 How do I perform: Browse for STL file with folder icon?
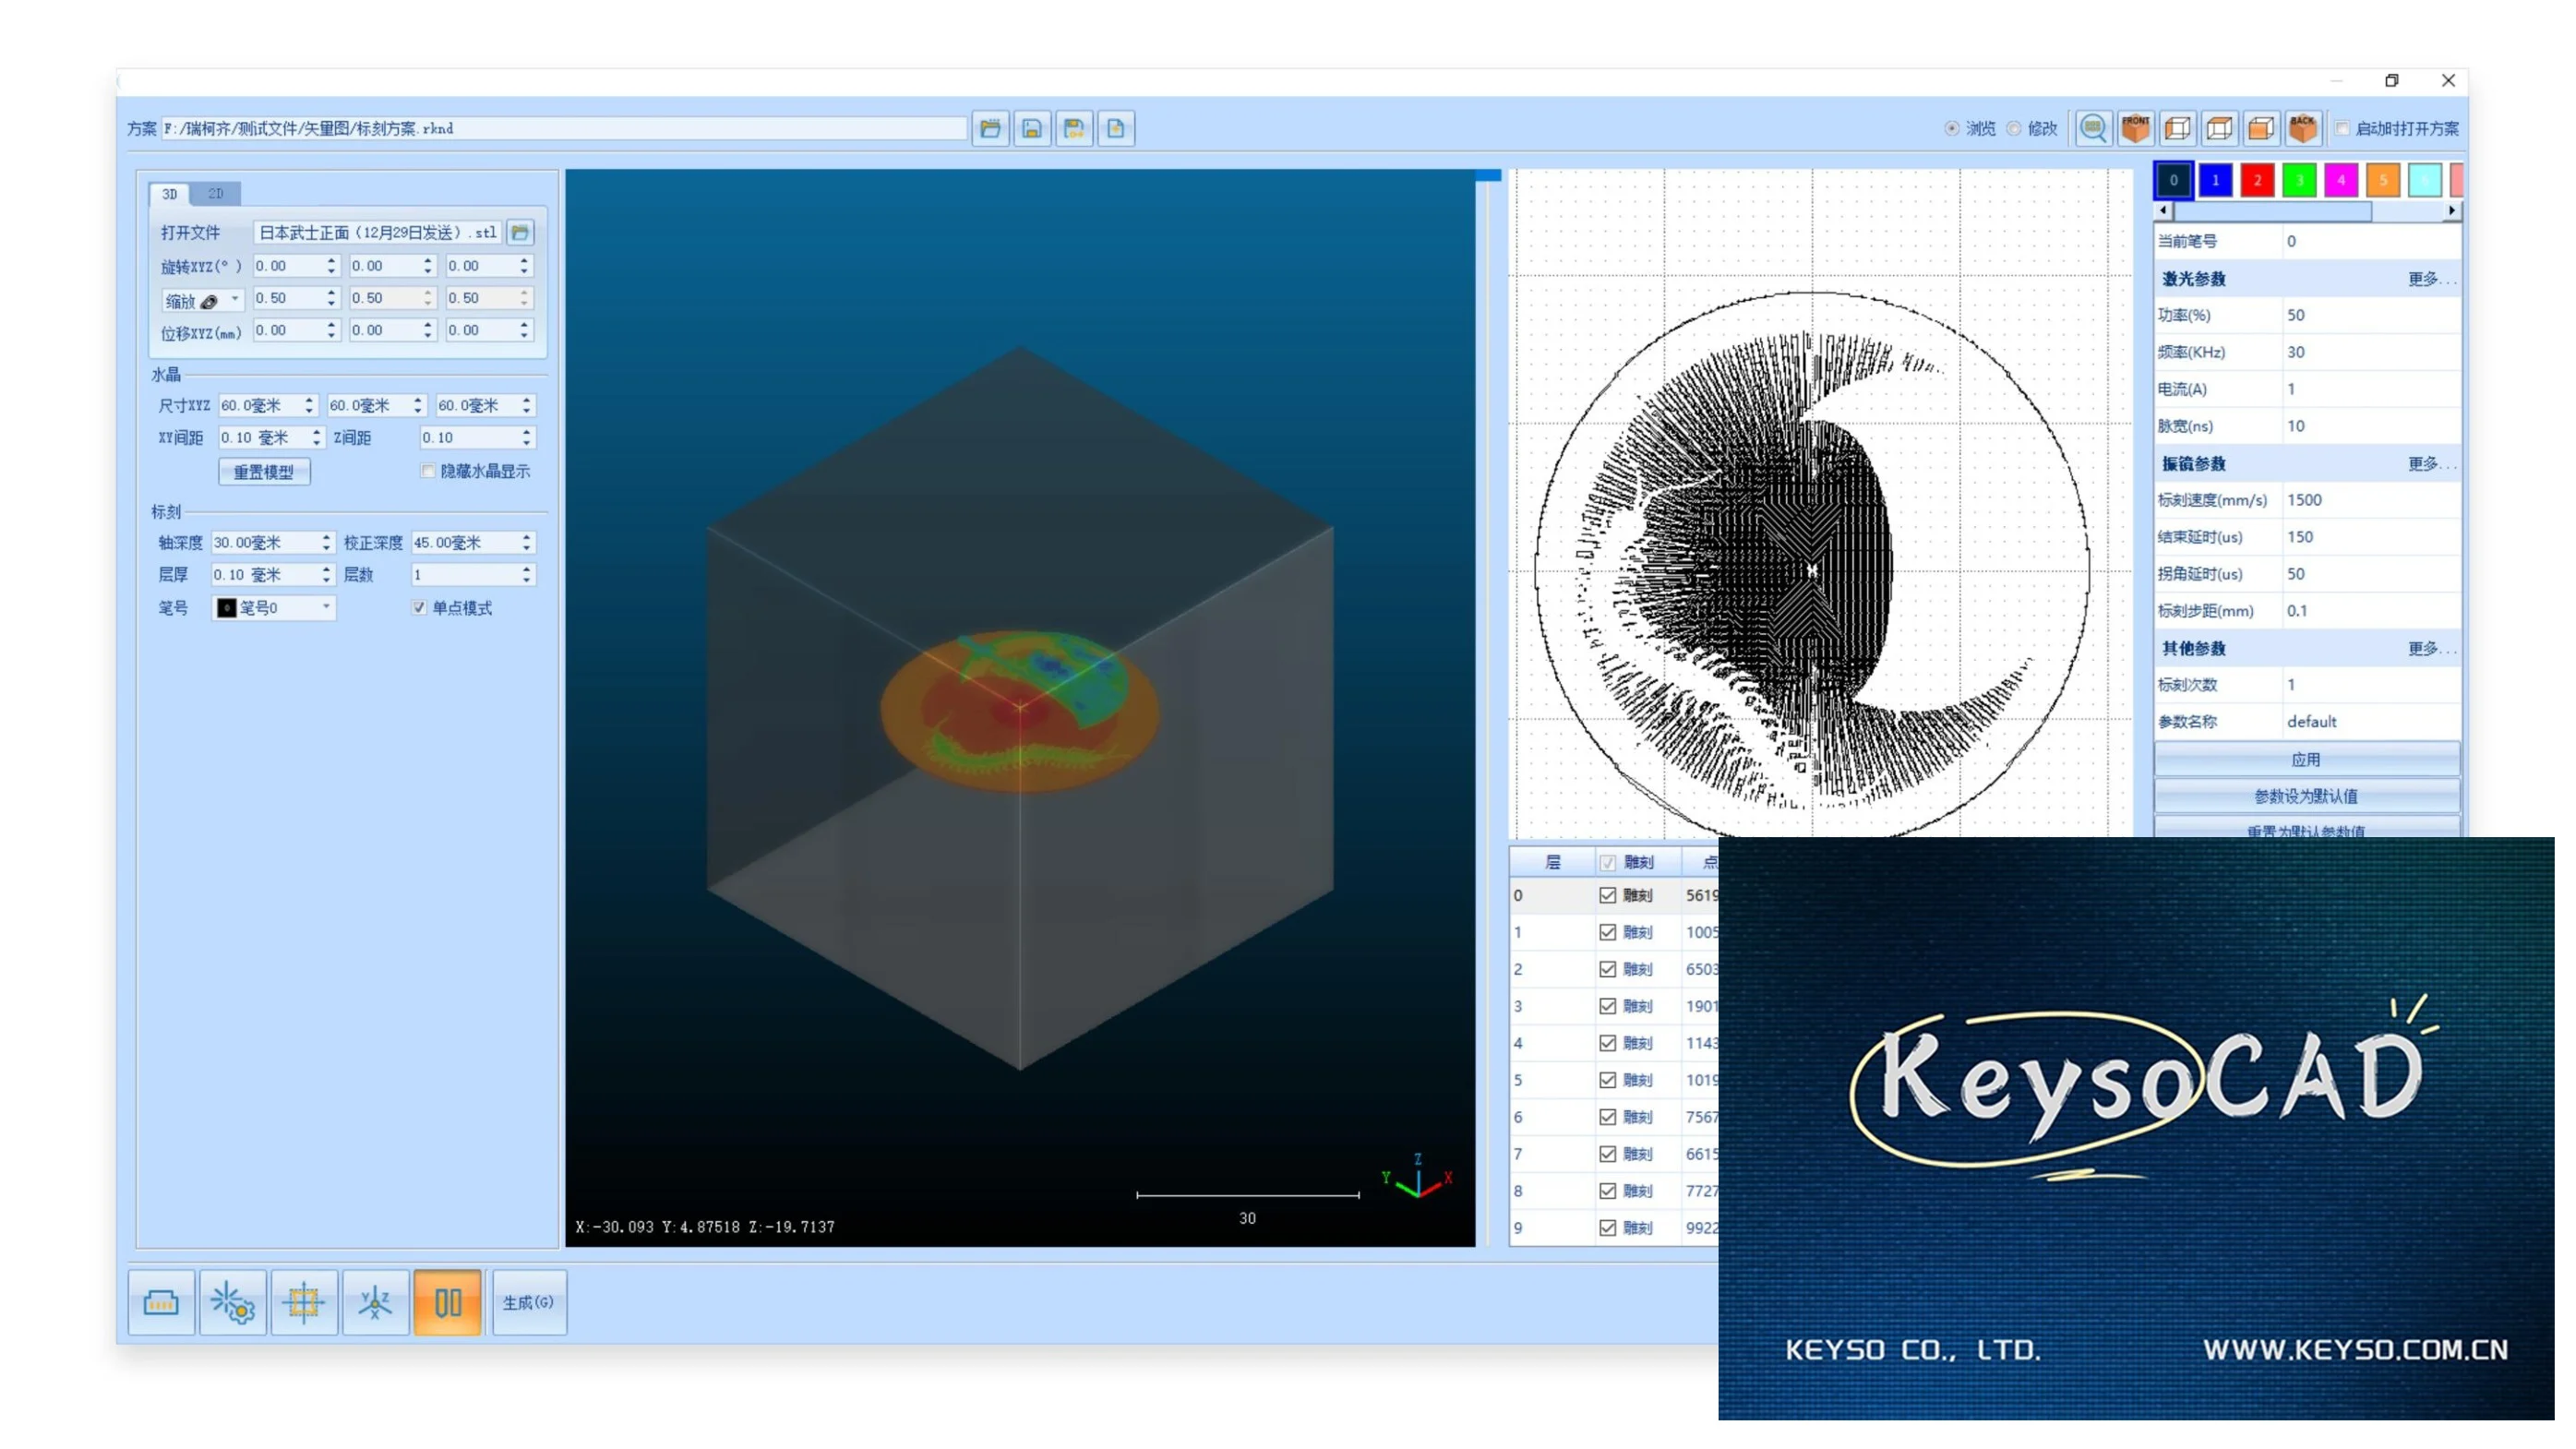point(520,232)
